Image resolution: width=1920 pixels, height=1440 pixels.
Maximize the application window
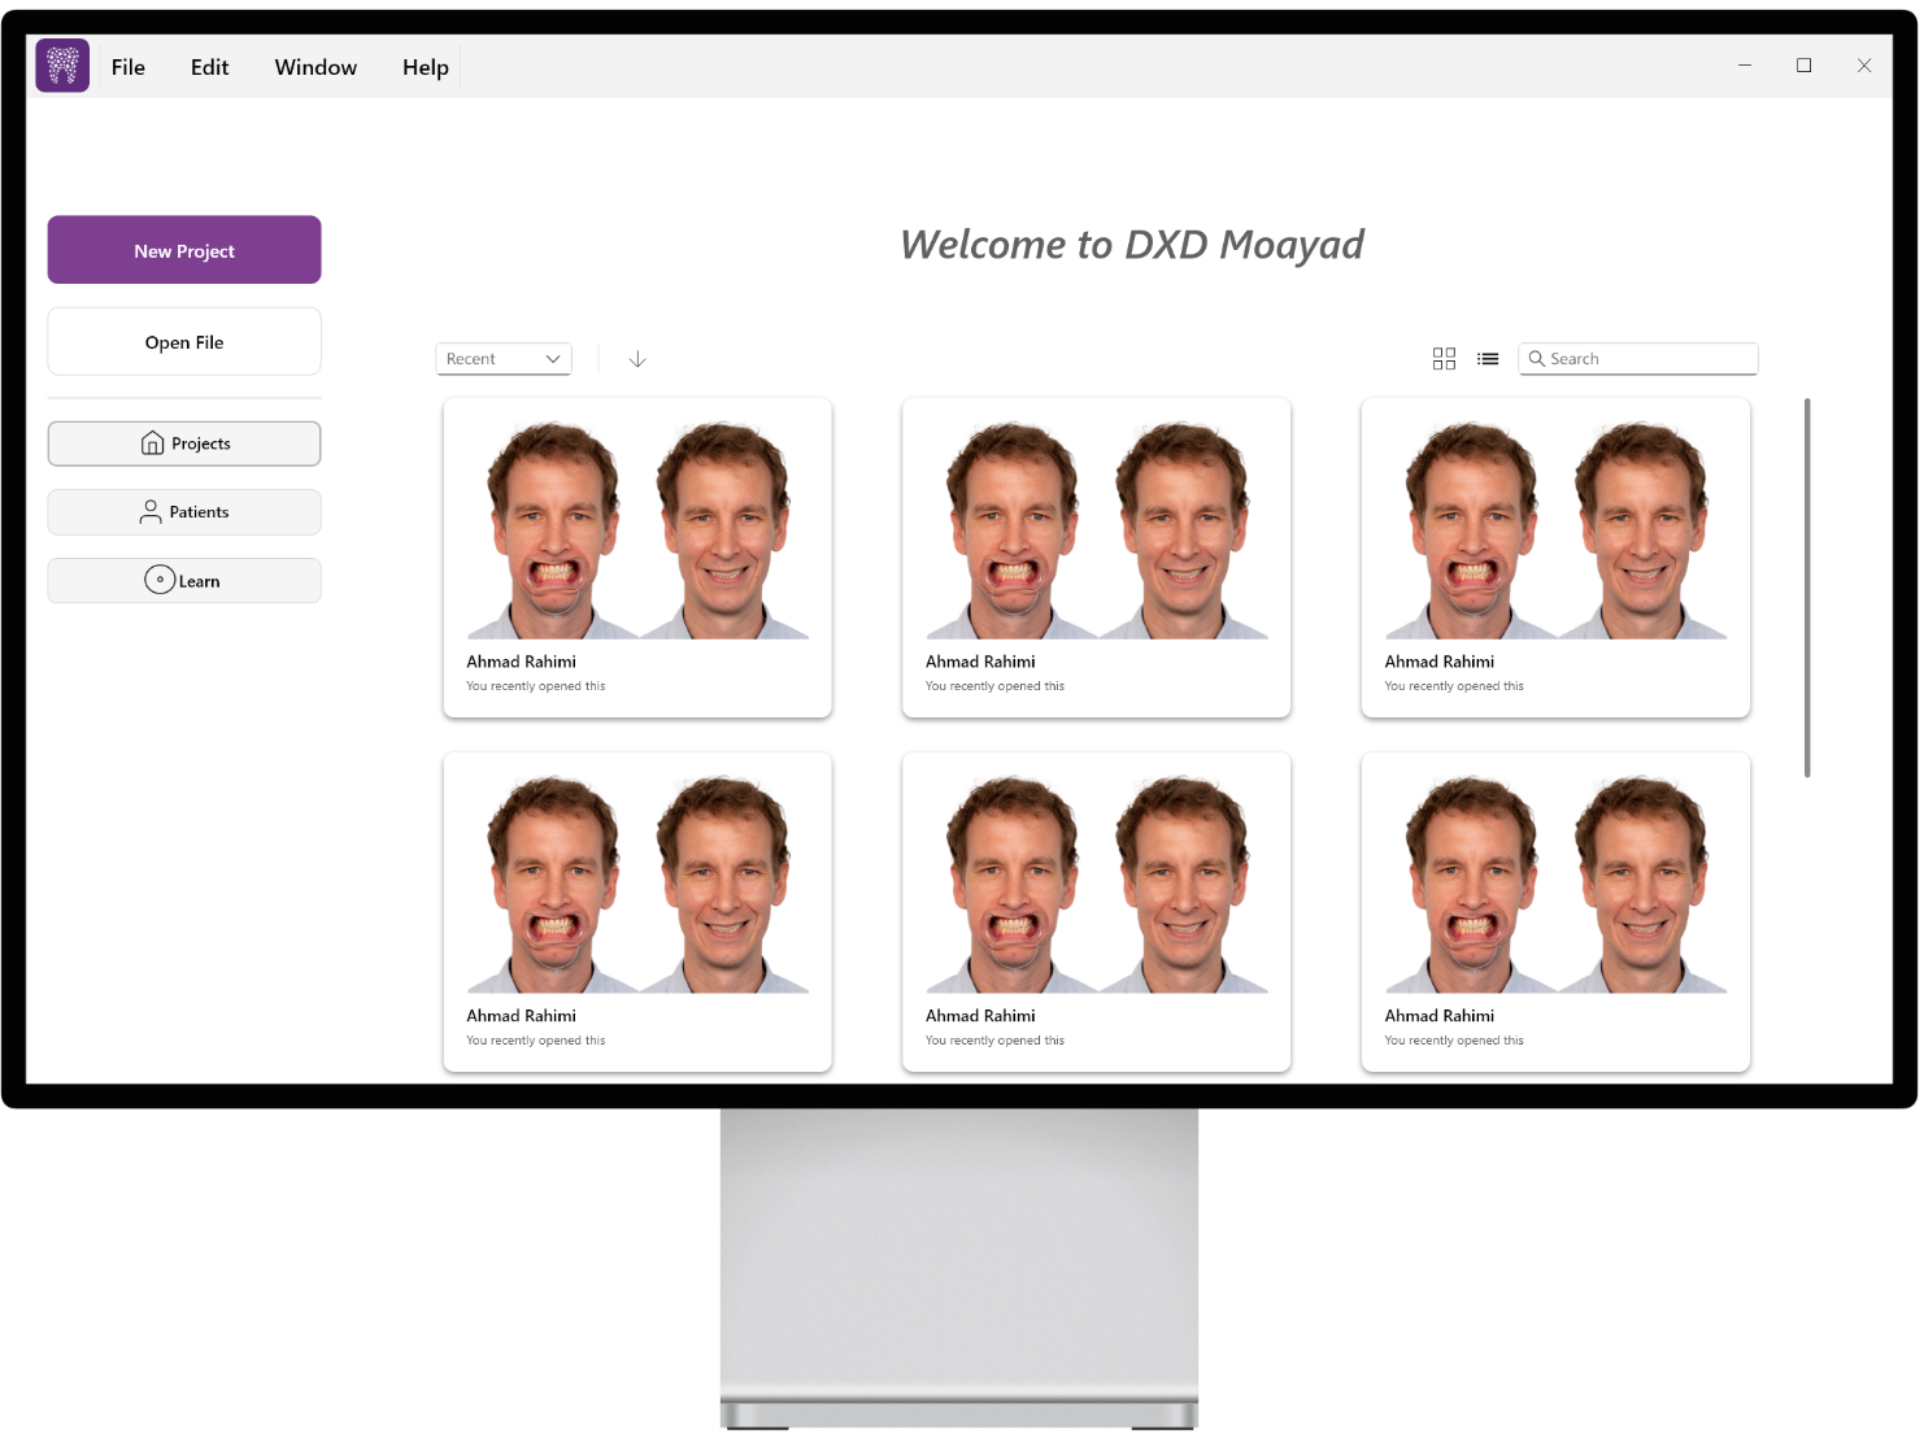1803,66
